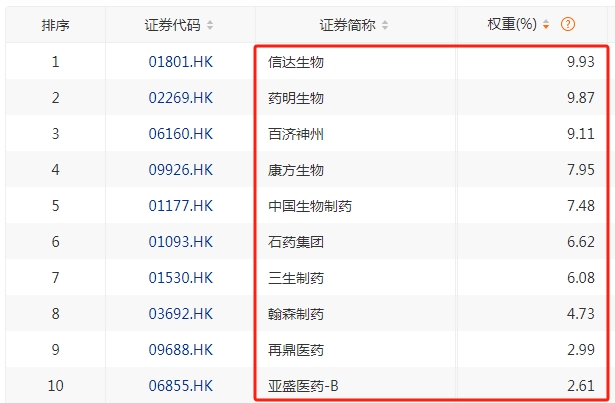The image size is (615, 403).
Task: Open stock code 02269.HK
Action: point(180,98)
